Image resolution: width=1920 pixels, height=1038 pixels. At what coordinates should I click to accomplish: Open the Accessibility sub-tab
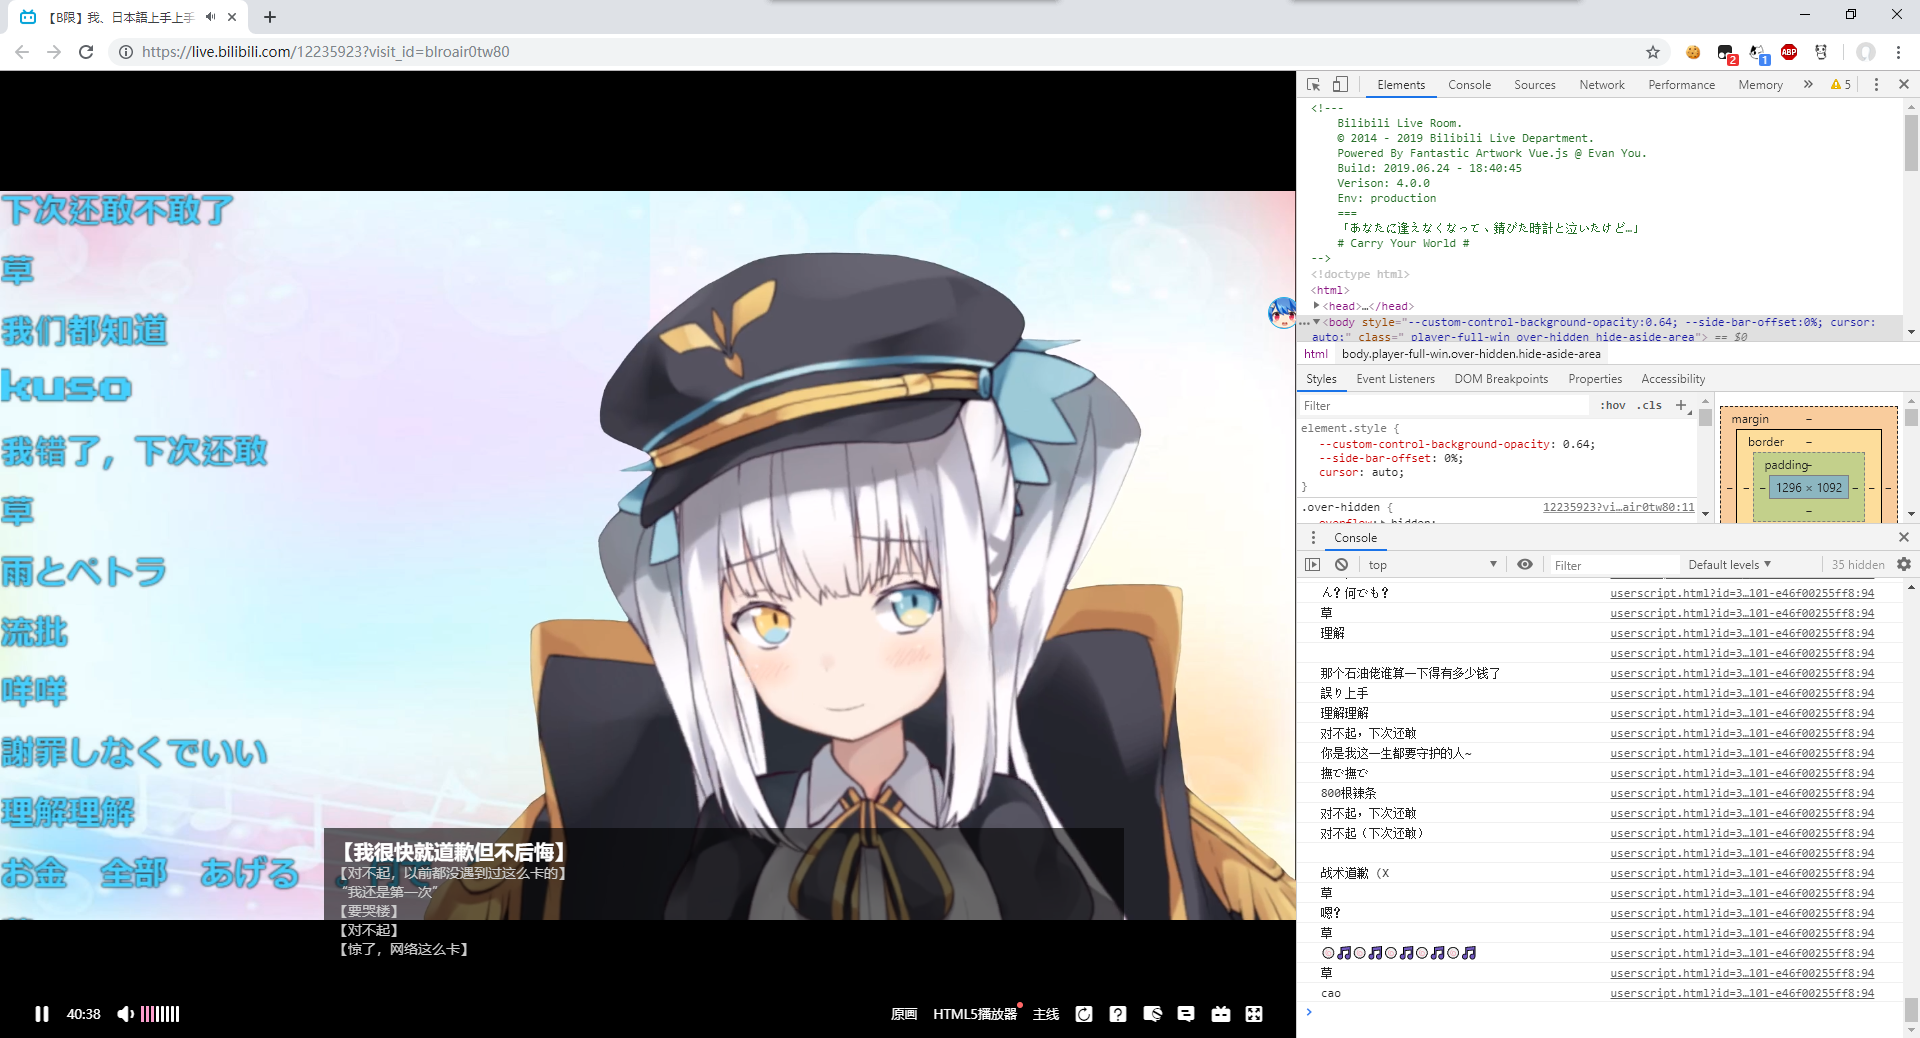pyautogui.click(x=1673, y=379)
